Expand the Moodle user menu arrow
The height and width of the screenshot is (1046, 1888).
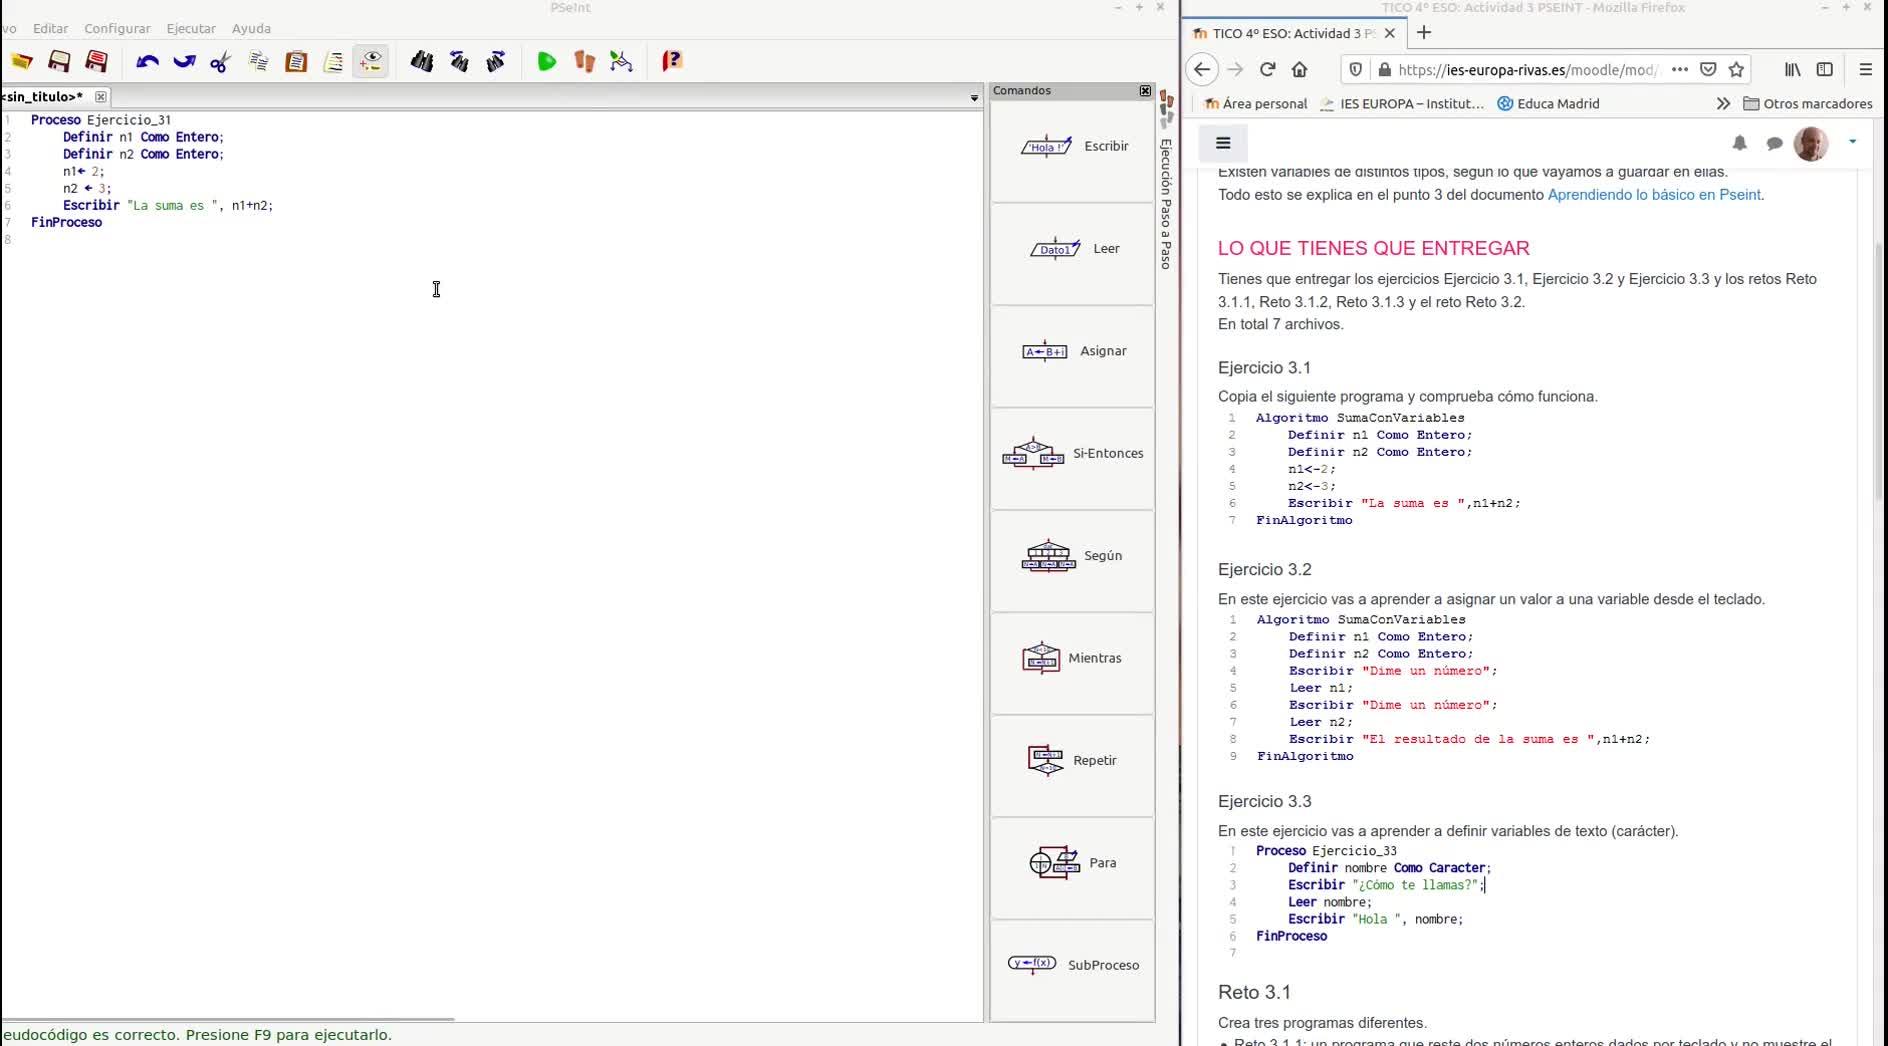click(1852, 142)
